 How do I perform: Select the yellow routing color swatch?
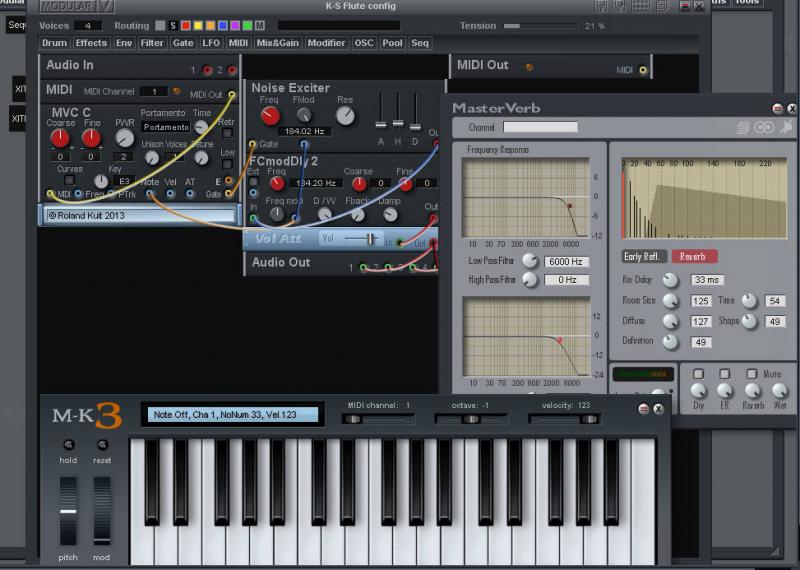tap(198, 26)
